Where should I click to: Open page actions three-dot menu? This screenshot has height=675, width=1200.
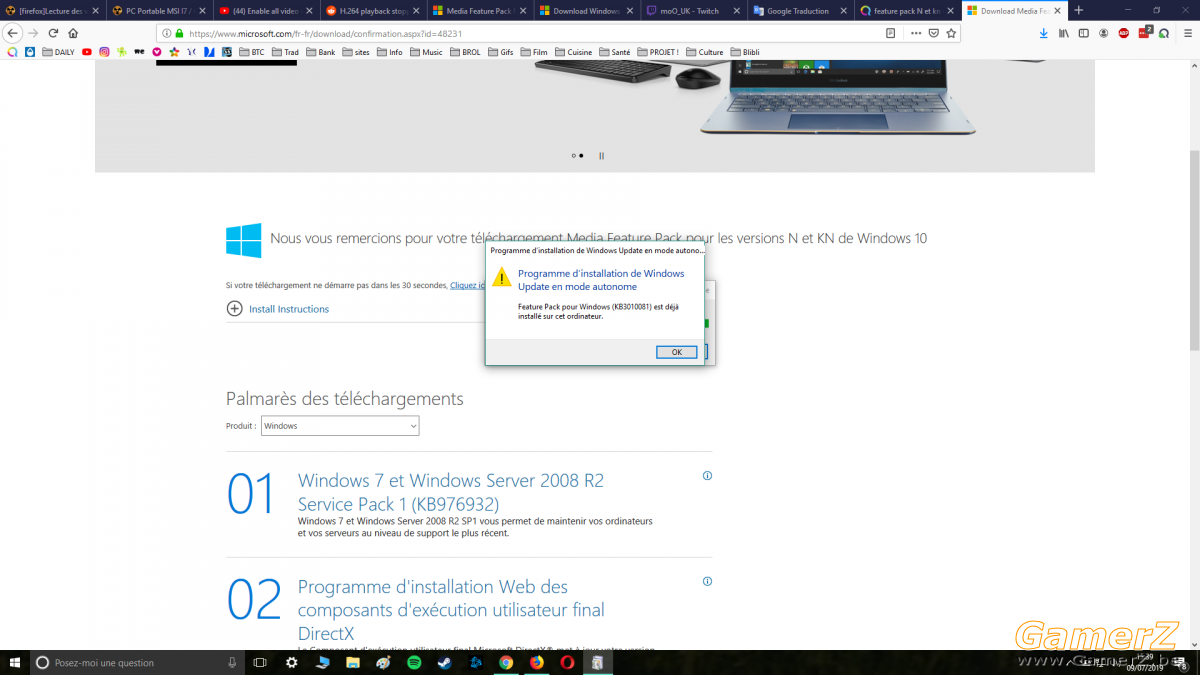tap(916, 33)
